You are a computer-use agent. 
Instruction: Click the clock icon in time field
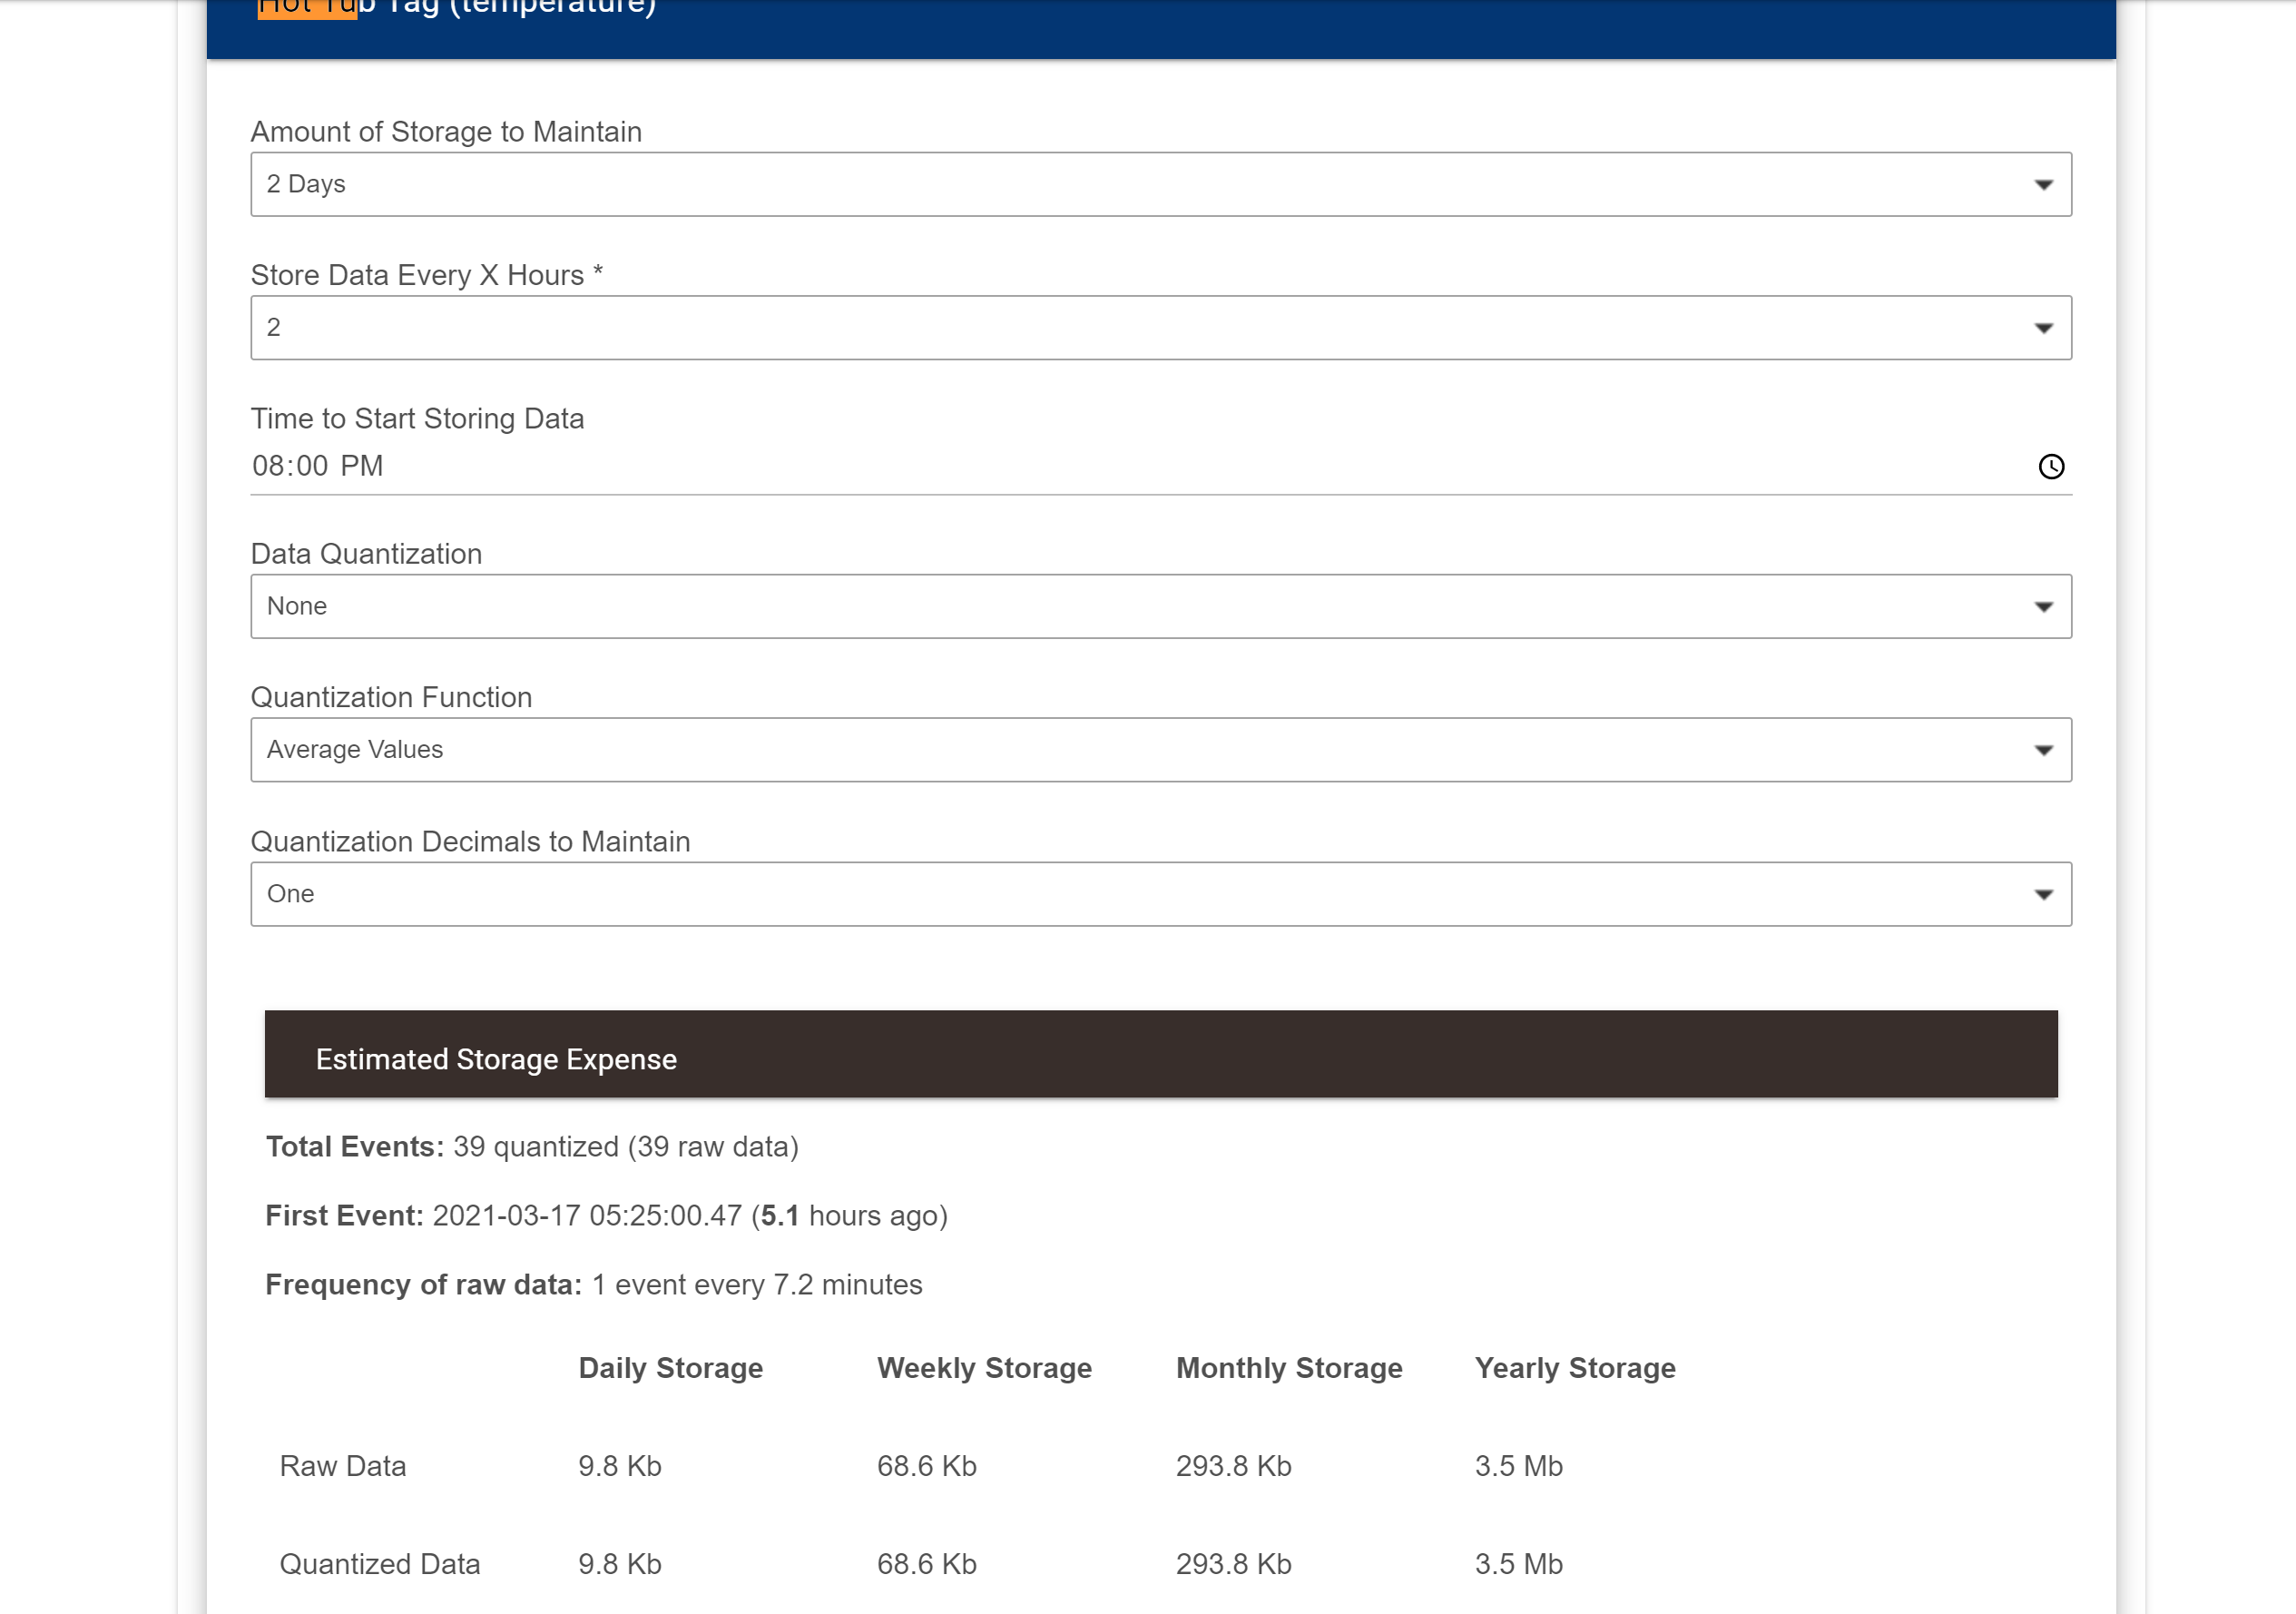2050,466
